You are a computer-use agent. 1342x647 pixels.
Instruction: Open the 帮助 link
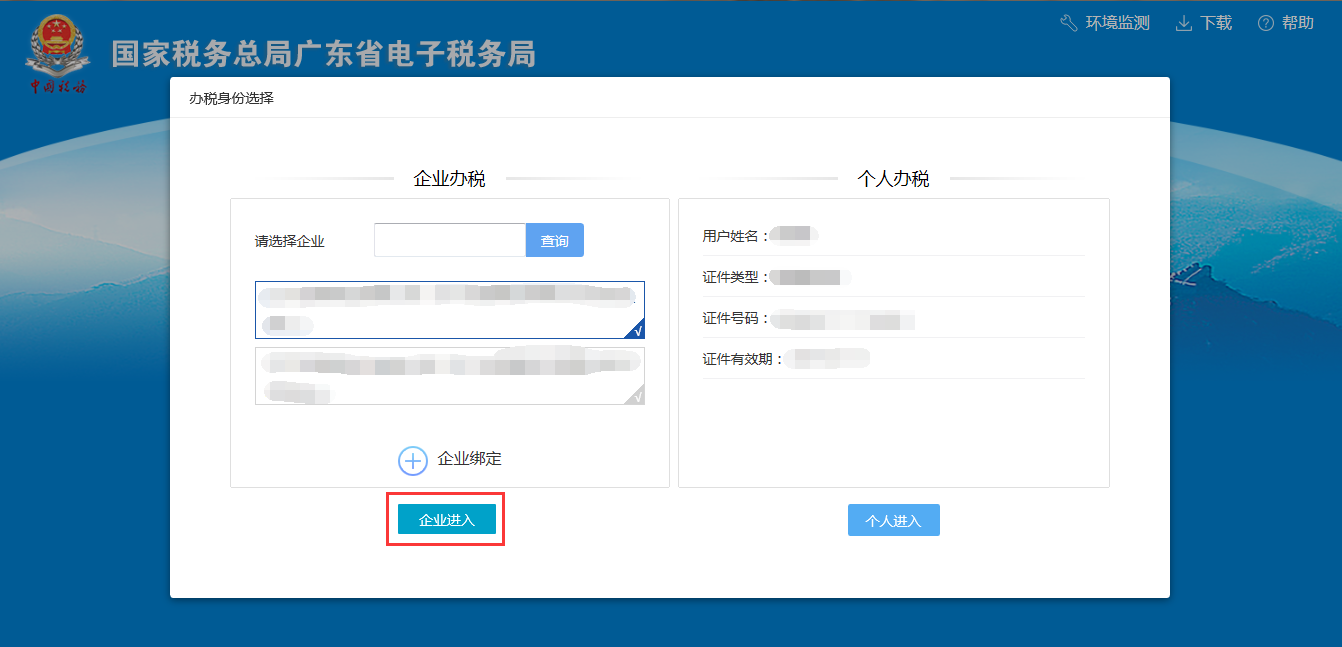pos(1297,22)
